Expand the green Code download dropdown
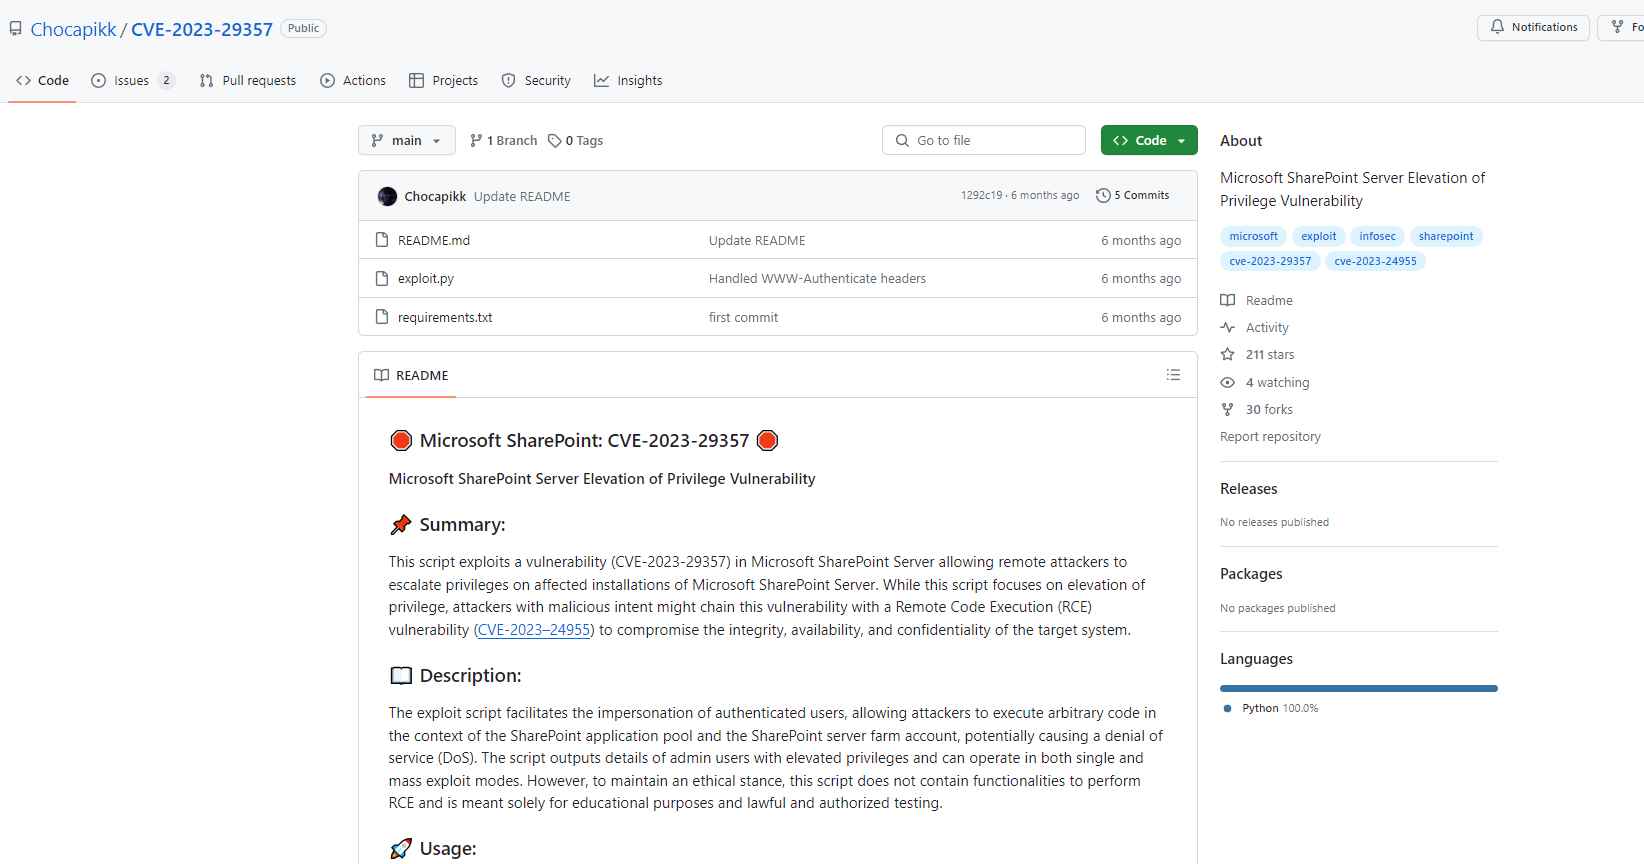This screenshot has width=1644, height=864. [1149, 140]
